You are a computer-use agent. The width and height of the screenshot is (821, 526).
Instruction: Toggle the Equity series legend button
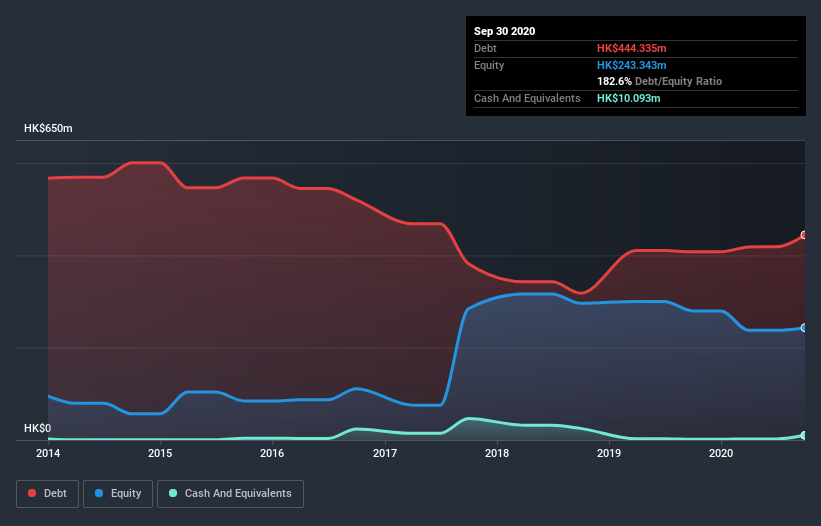pos(118,494)
